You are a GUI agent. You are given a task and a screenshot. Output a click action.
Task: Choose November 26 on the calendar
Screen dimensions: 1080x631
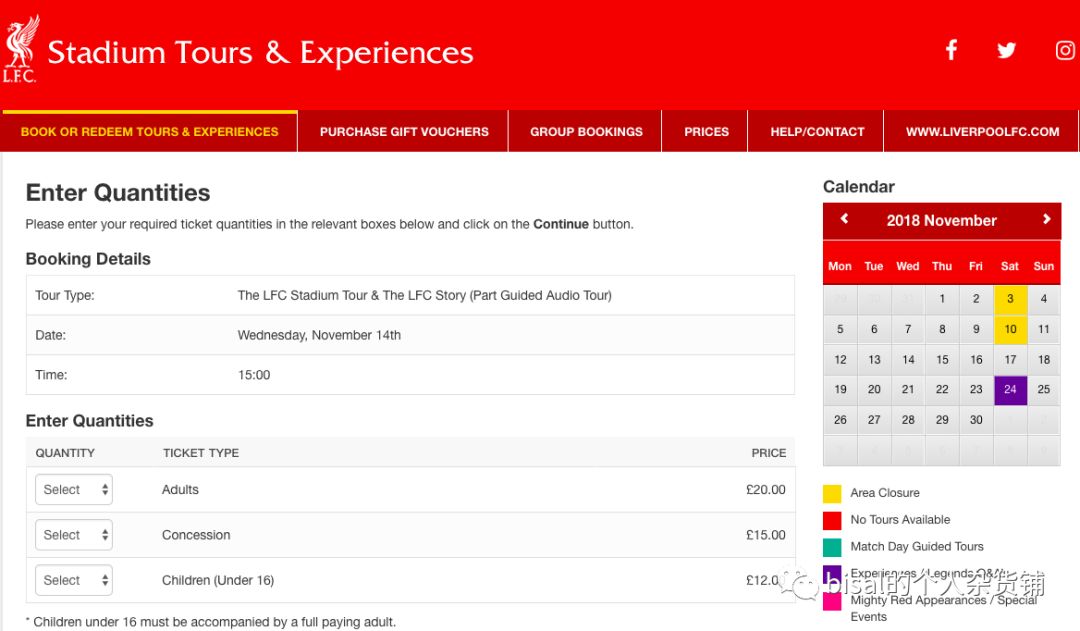click(840, 420)
